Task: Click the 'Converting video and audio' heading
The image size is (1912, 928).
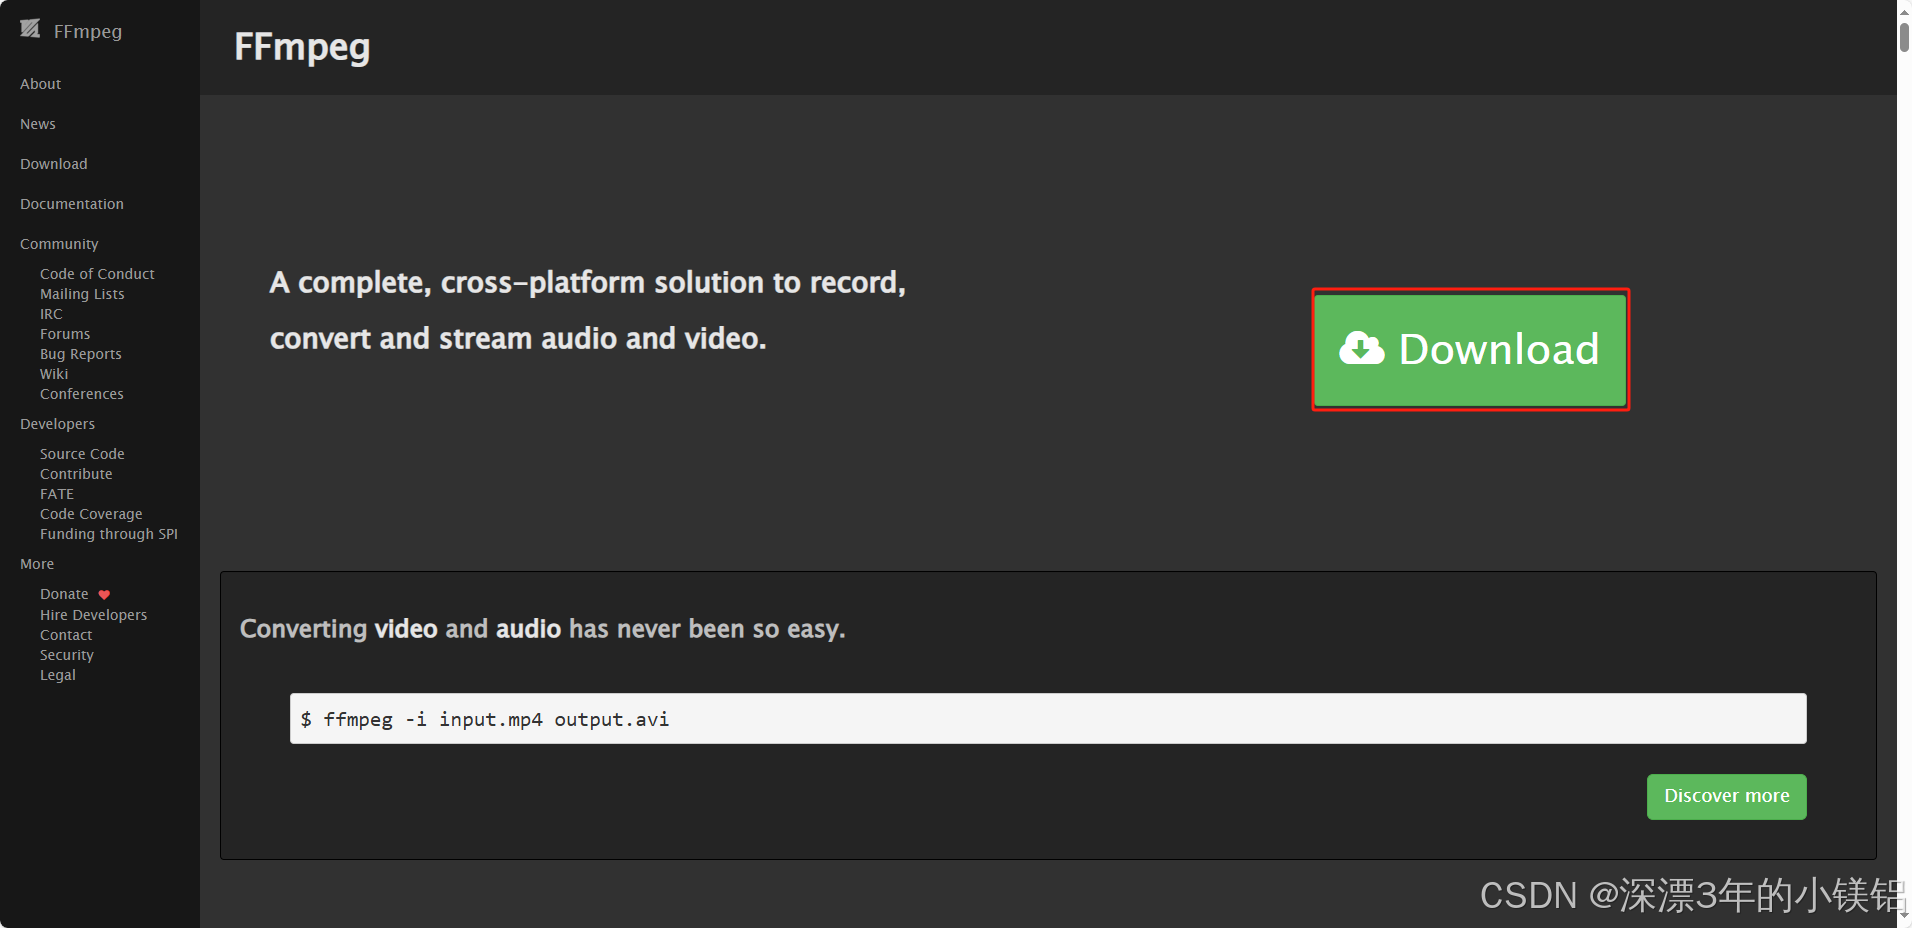Action: (543, 629)
